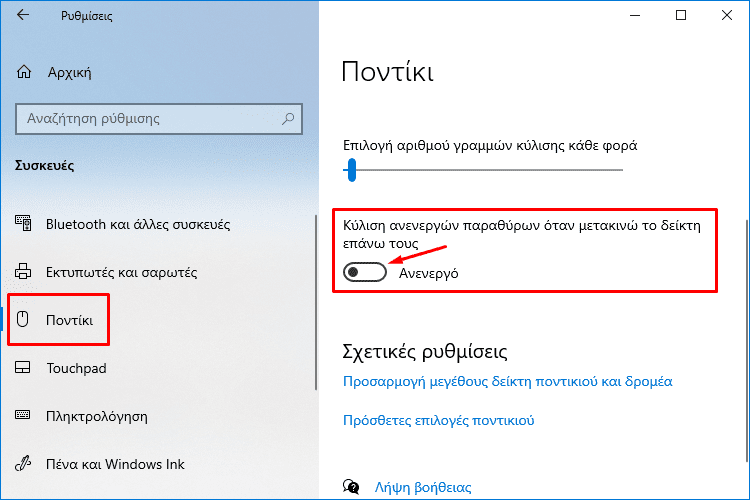This screenshot has height=500, width=750.
Task: Click the Λήψη βοήθειας link
Action: (423, 488)
